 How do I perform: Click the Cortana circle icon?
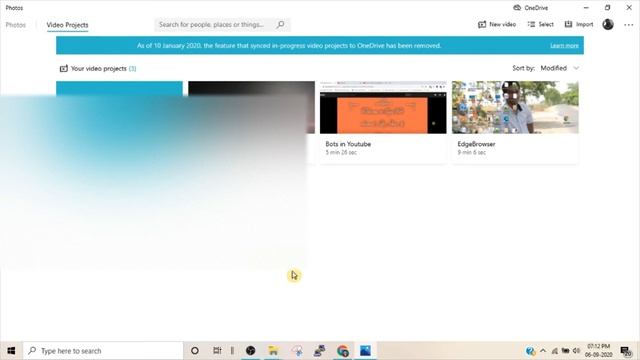click(x=195, y=351)
